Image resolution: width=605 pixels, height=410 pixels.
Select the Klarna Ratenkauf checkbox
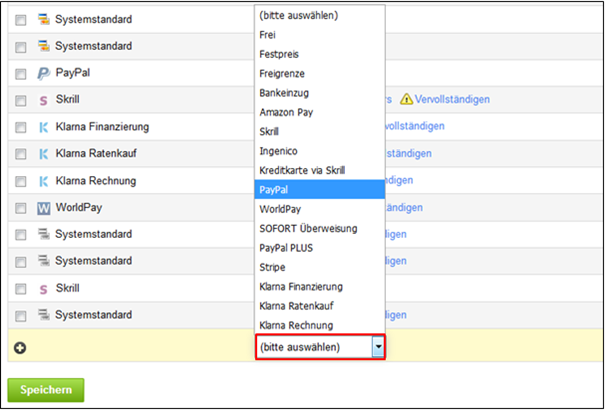coord(20,154)
